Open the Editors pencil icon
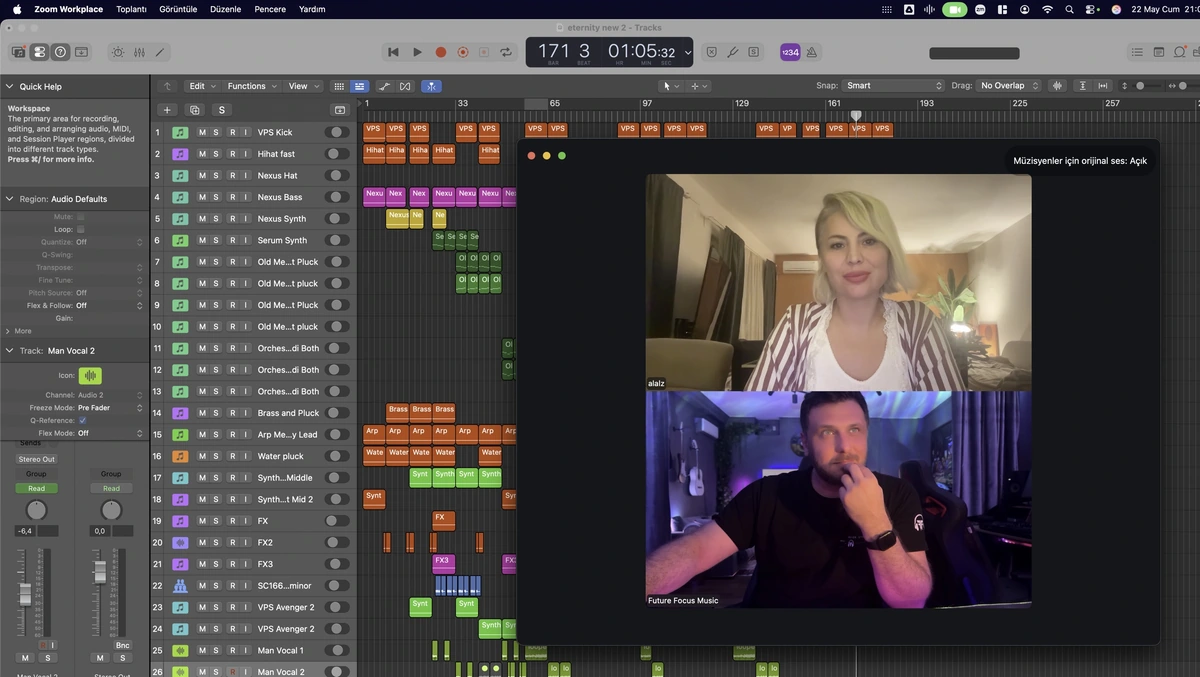 [159, 52]
